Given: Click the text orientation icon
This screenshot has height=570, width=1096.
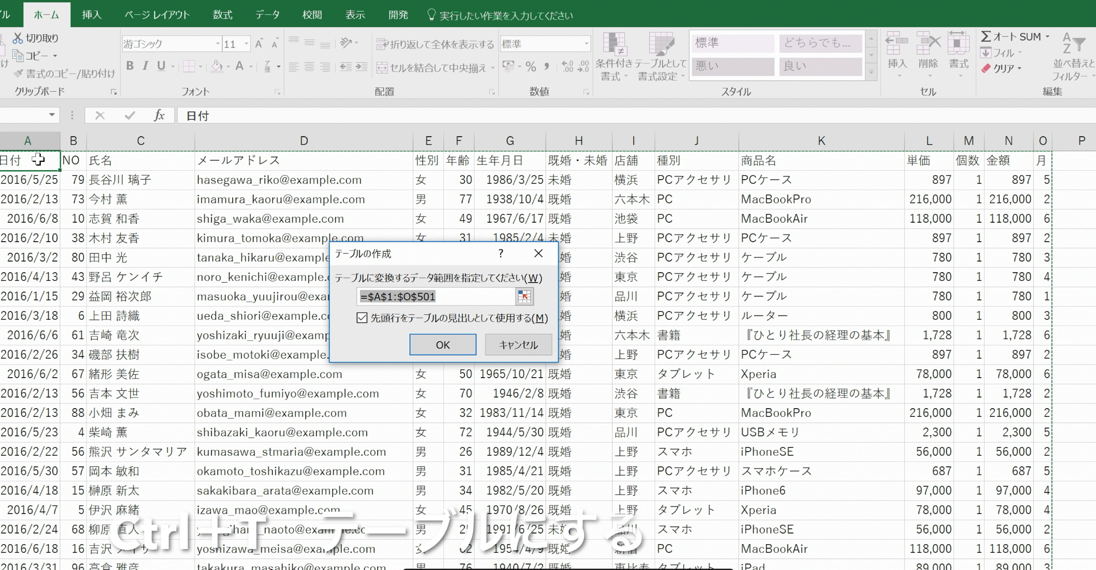Looking at the screenshot, I should pos(345,43).
